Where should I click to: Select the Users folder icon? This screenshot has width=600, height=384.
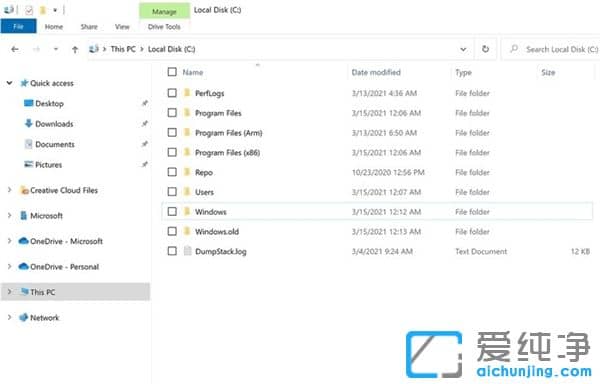187,192
